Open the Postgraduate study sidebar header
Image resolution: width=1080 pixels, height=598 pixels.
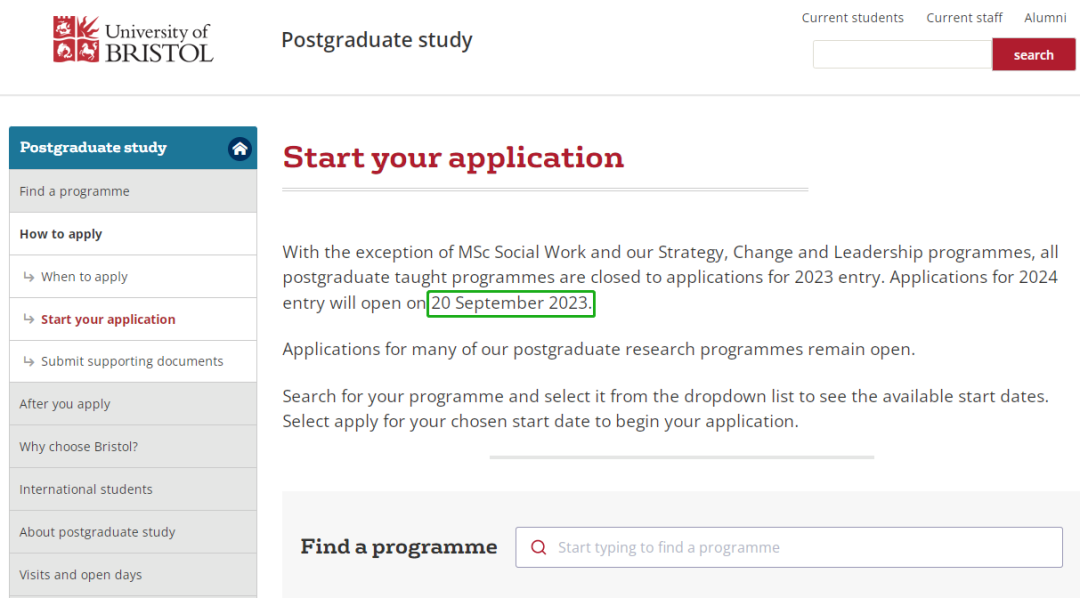(x=133, y=147)
